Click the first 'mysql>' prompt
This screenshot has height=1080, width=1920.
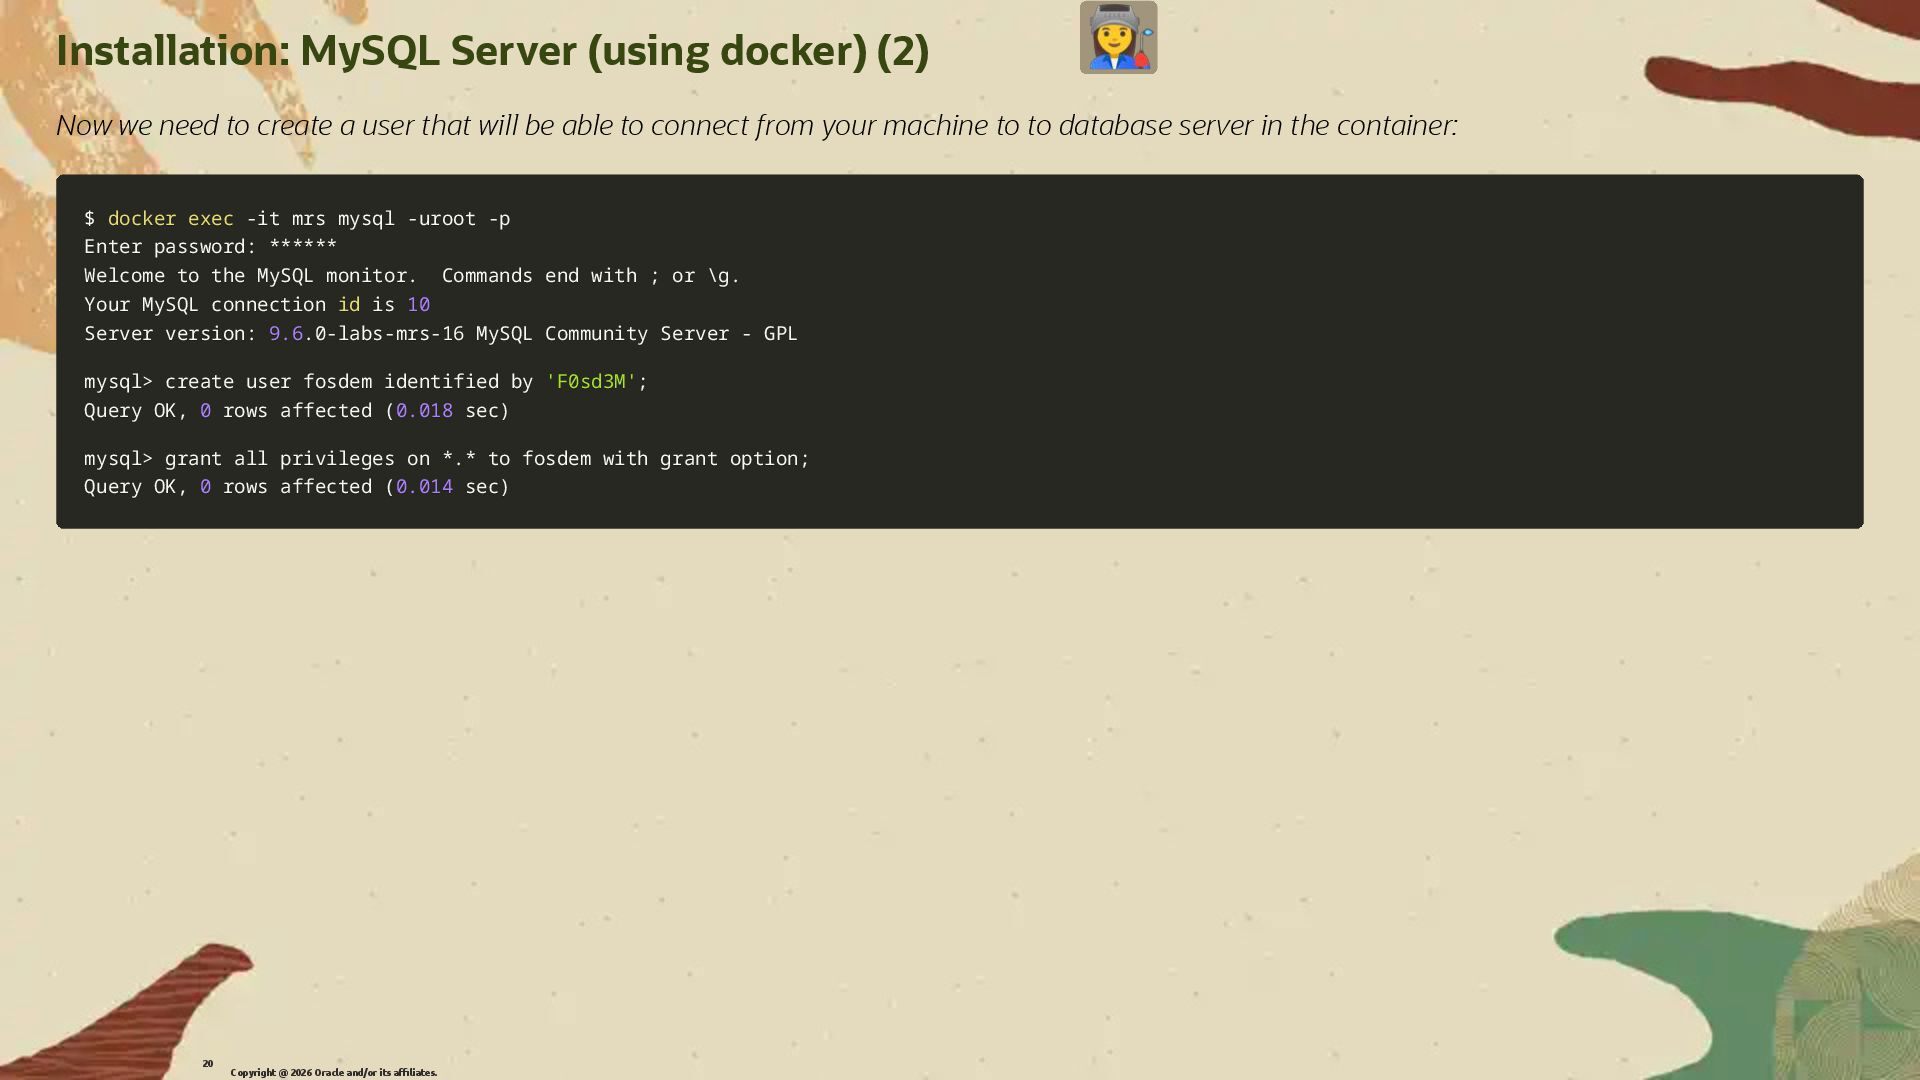coord(118,382)
